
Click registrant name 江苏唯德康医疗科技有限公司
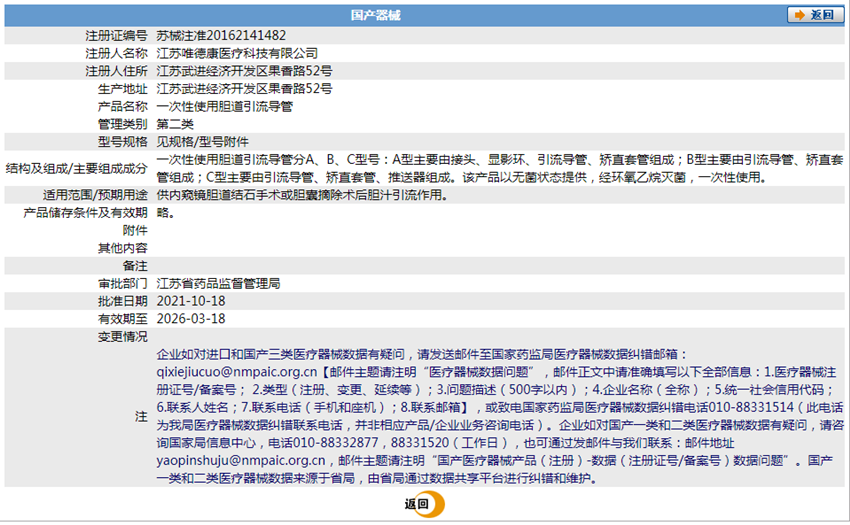pos(237,53)
